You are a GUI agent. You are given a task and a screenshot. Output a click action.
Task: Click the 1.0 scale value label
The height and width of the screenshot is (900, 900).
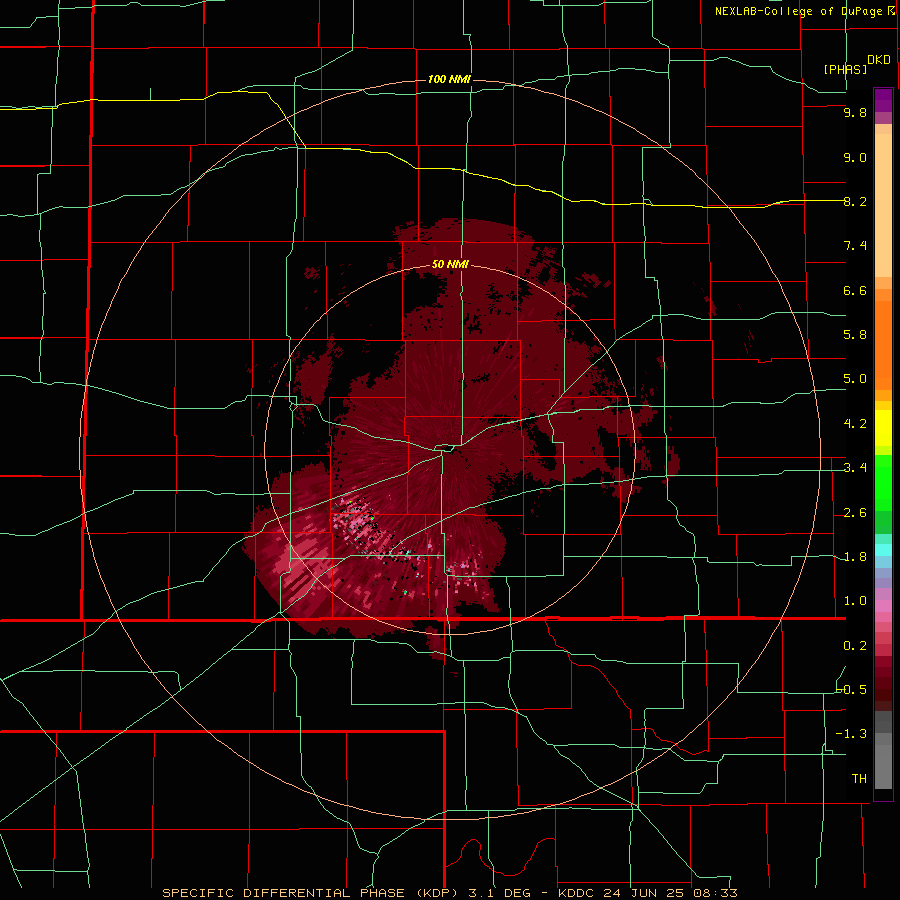[x=855, y=600]
